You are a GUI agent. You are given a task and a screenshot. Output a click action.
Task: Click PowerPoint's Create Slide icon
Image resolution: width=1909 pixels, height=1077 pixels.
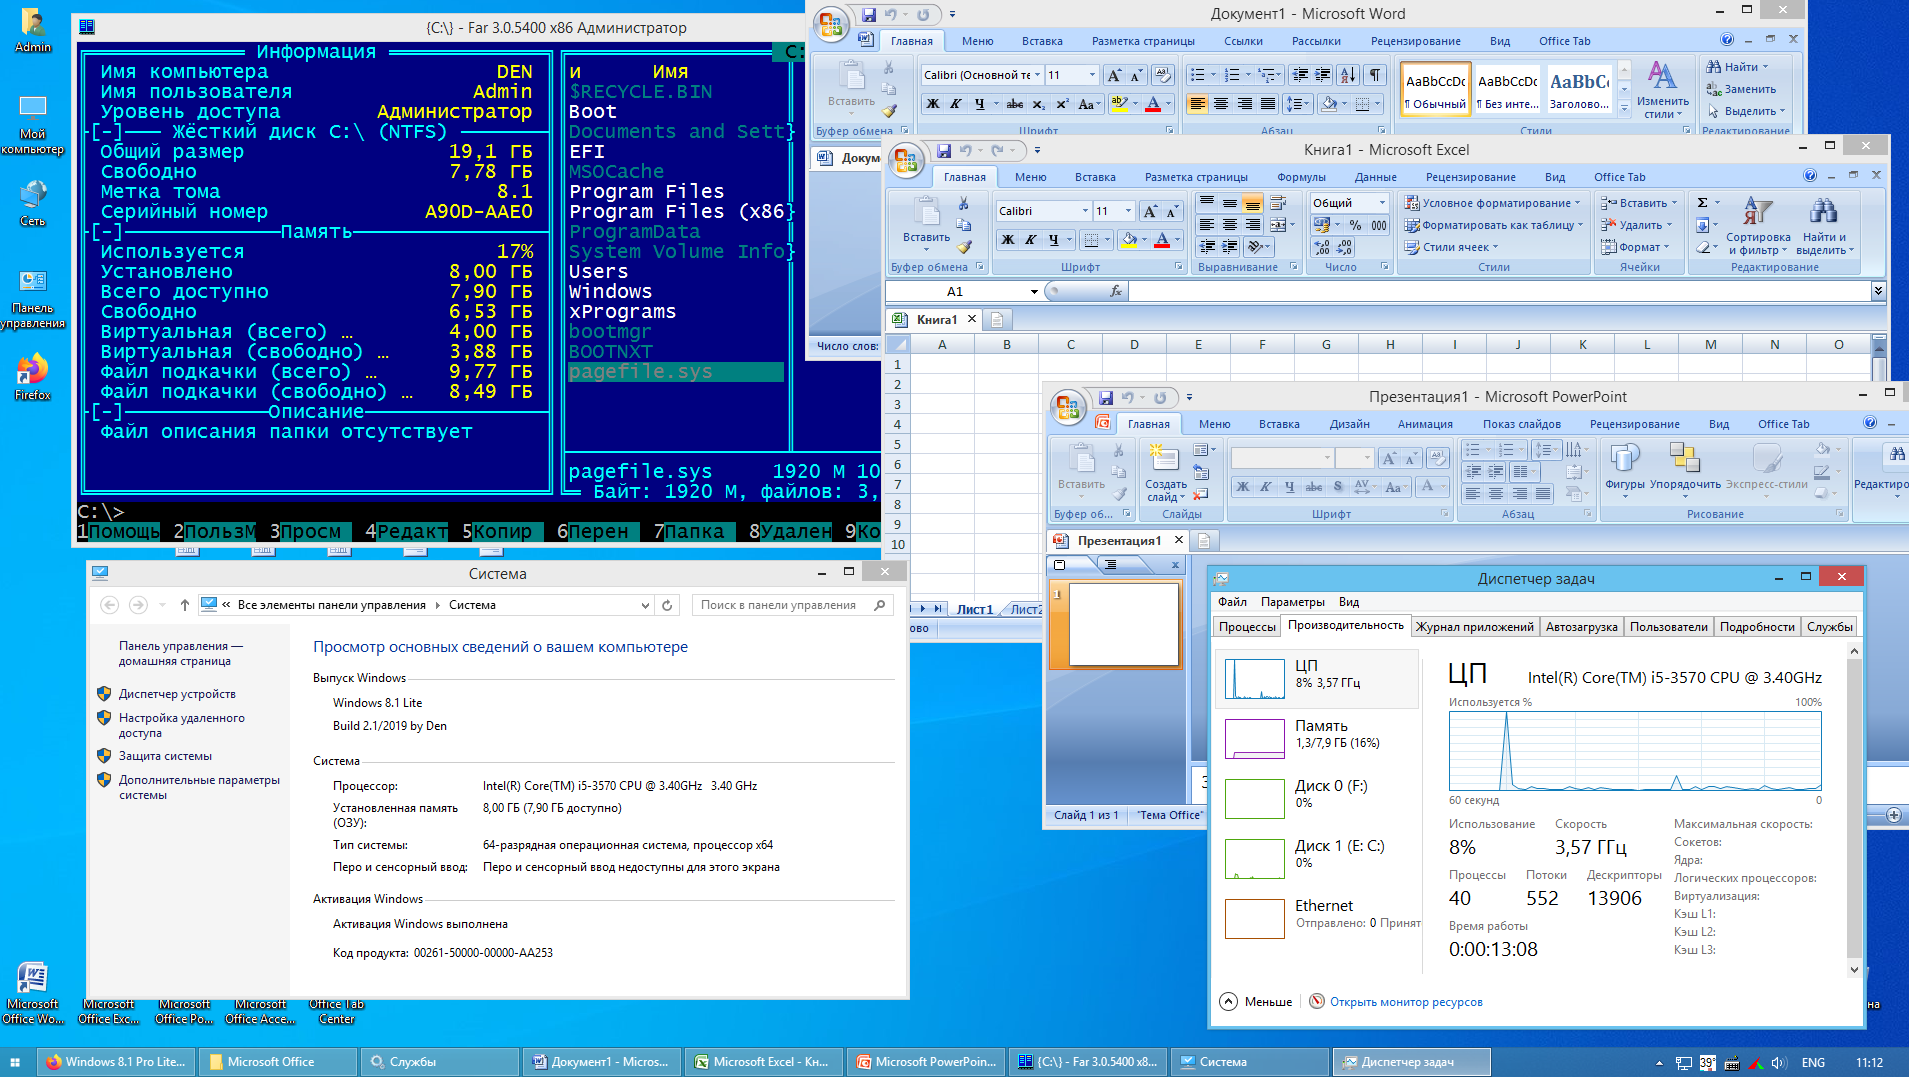click(x=1164, y=457)
